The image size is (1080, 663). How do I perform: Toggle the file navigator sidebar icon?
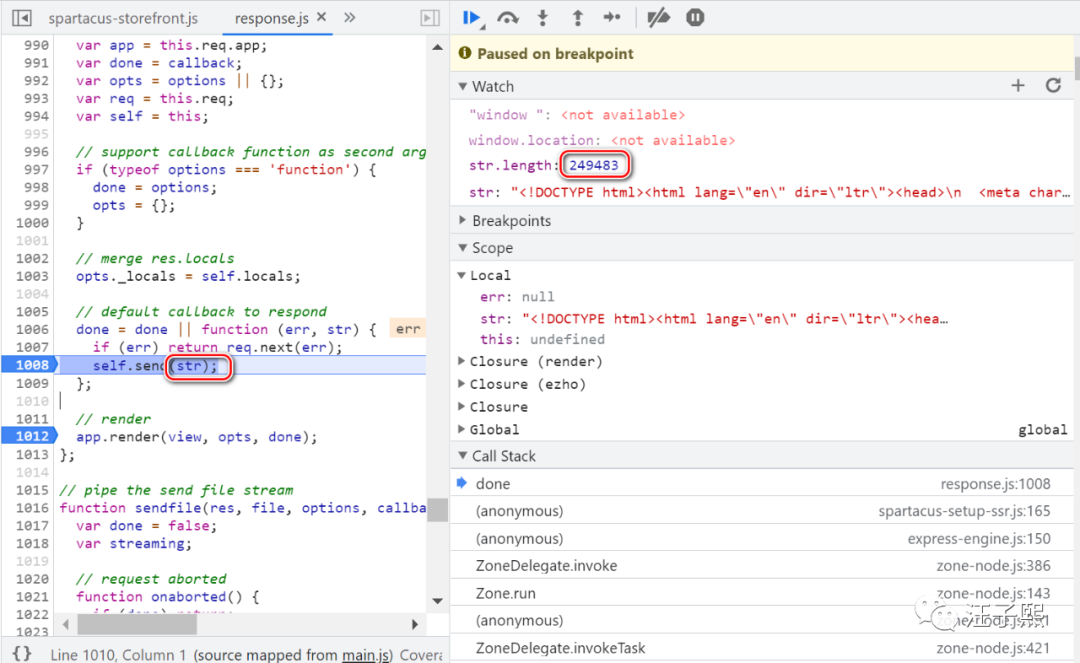pos(22,18)
